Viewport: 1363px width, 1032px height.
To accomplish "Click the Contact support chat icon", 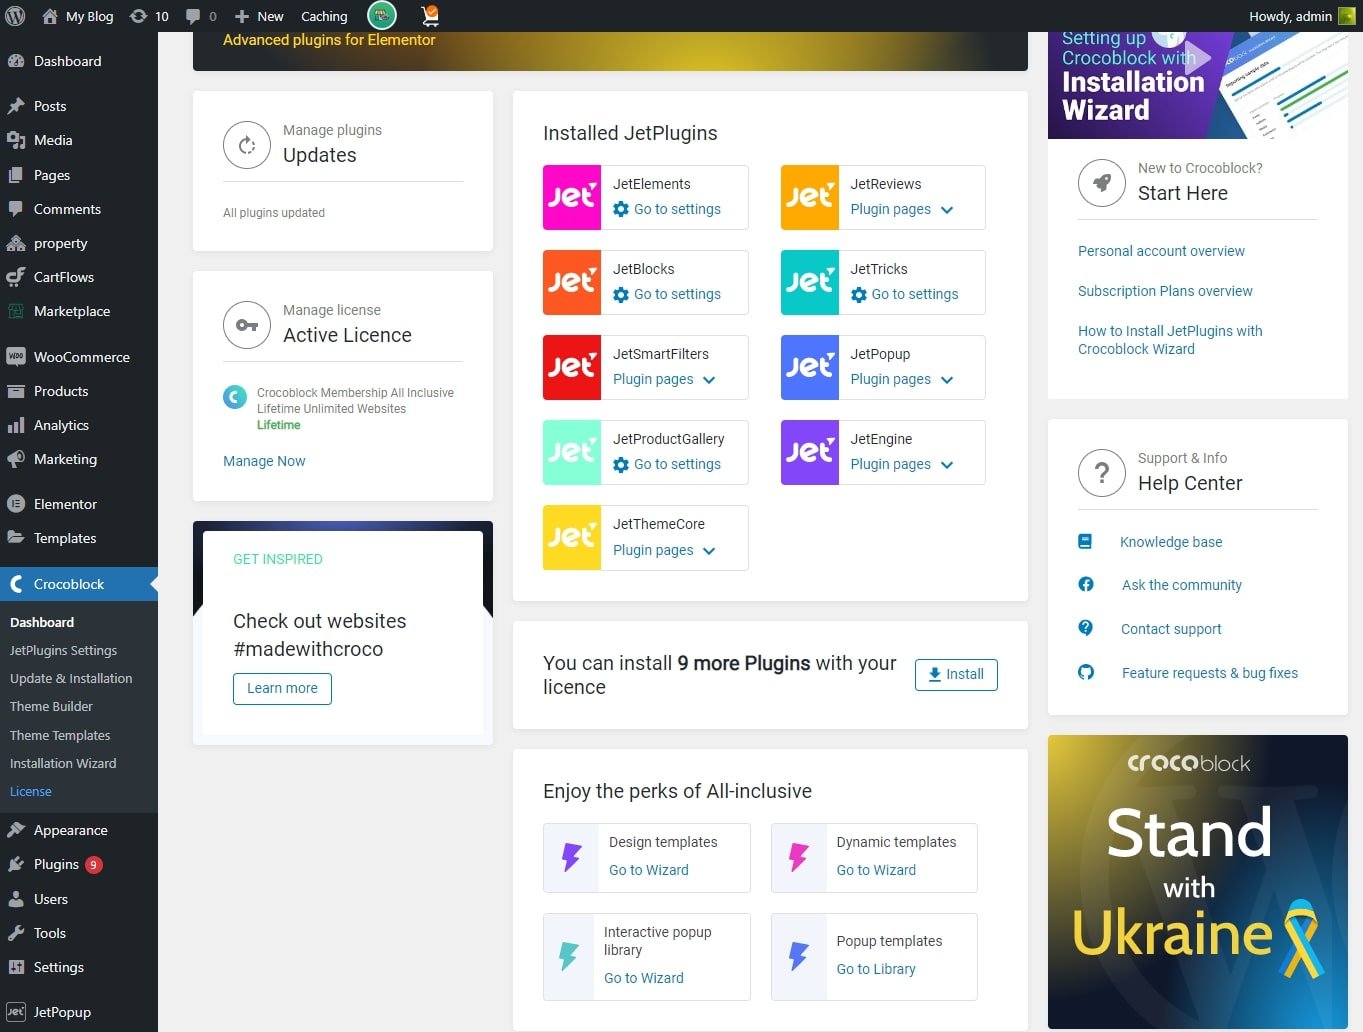I will 1086,628.
